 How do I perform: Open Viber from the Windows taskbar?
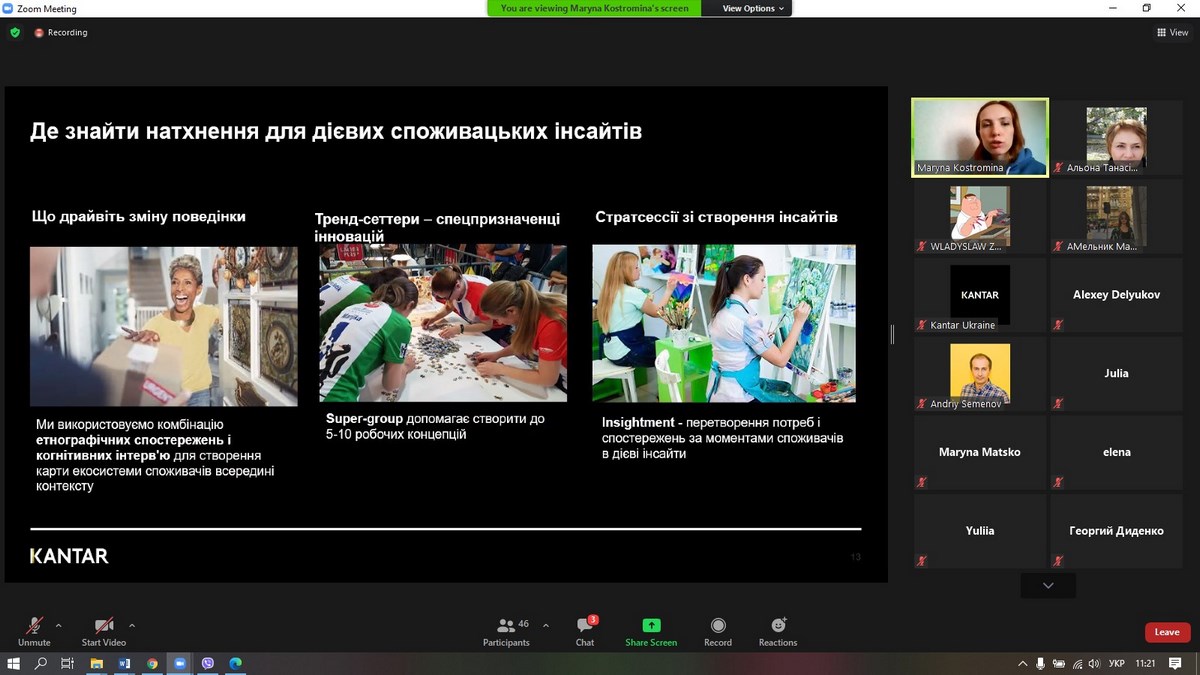[208, 663]
